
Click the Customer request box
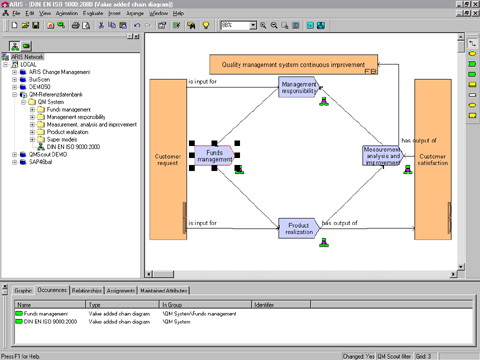coord(168,159)
